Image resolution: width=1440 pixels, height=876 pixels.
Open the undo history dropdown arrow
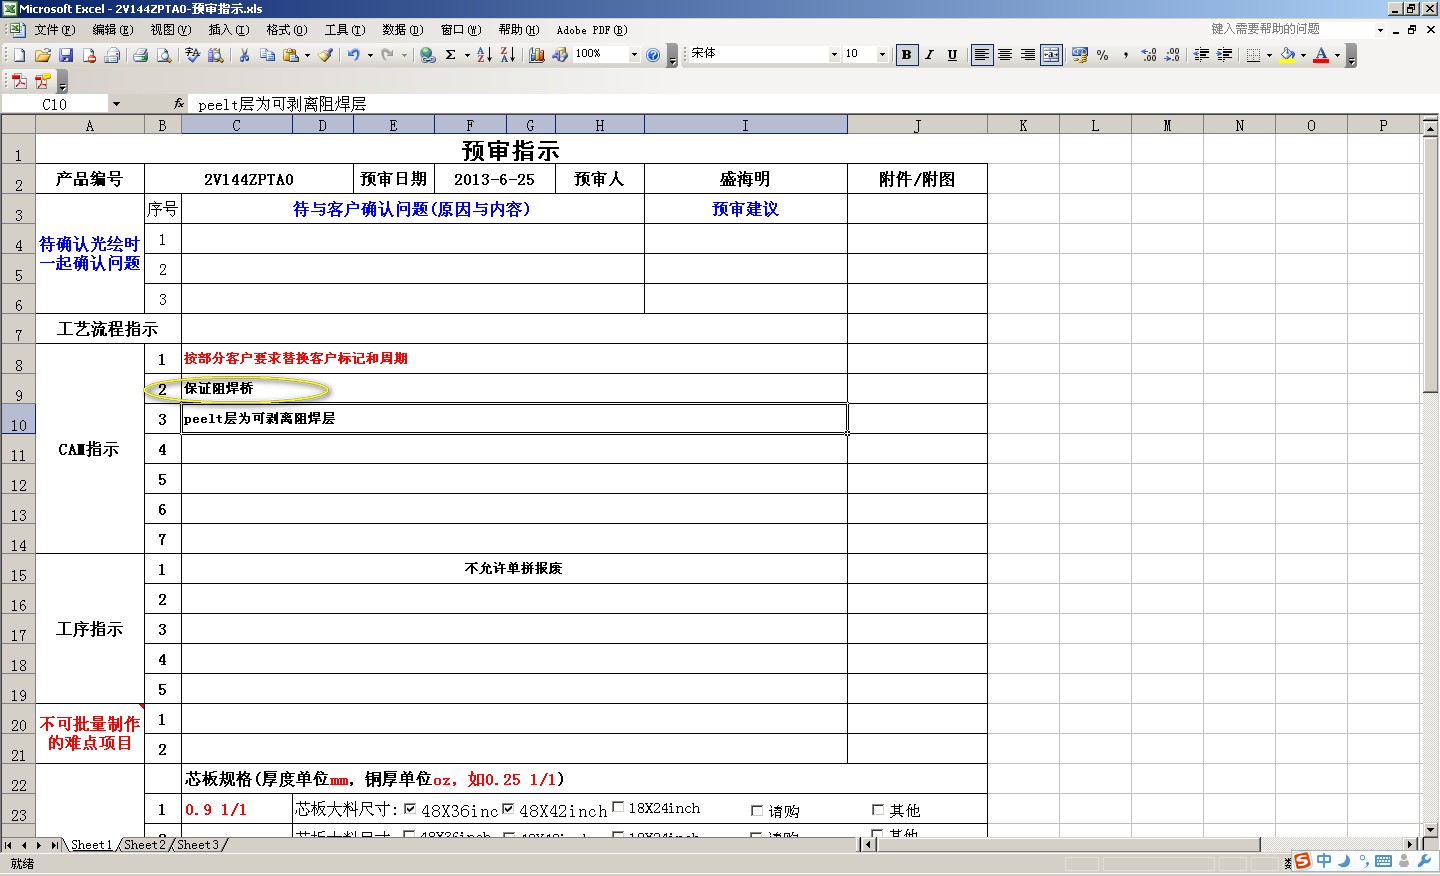[370, 55]
